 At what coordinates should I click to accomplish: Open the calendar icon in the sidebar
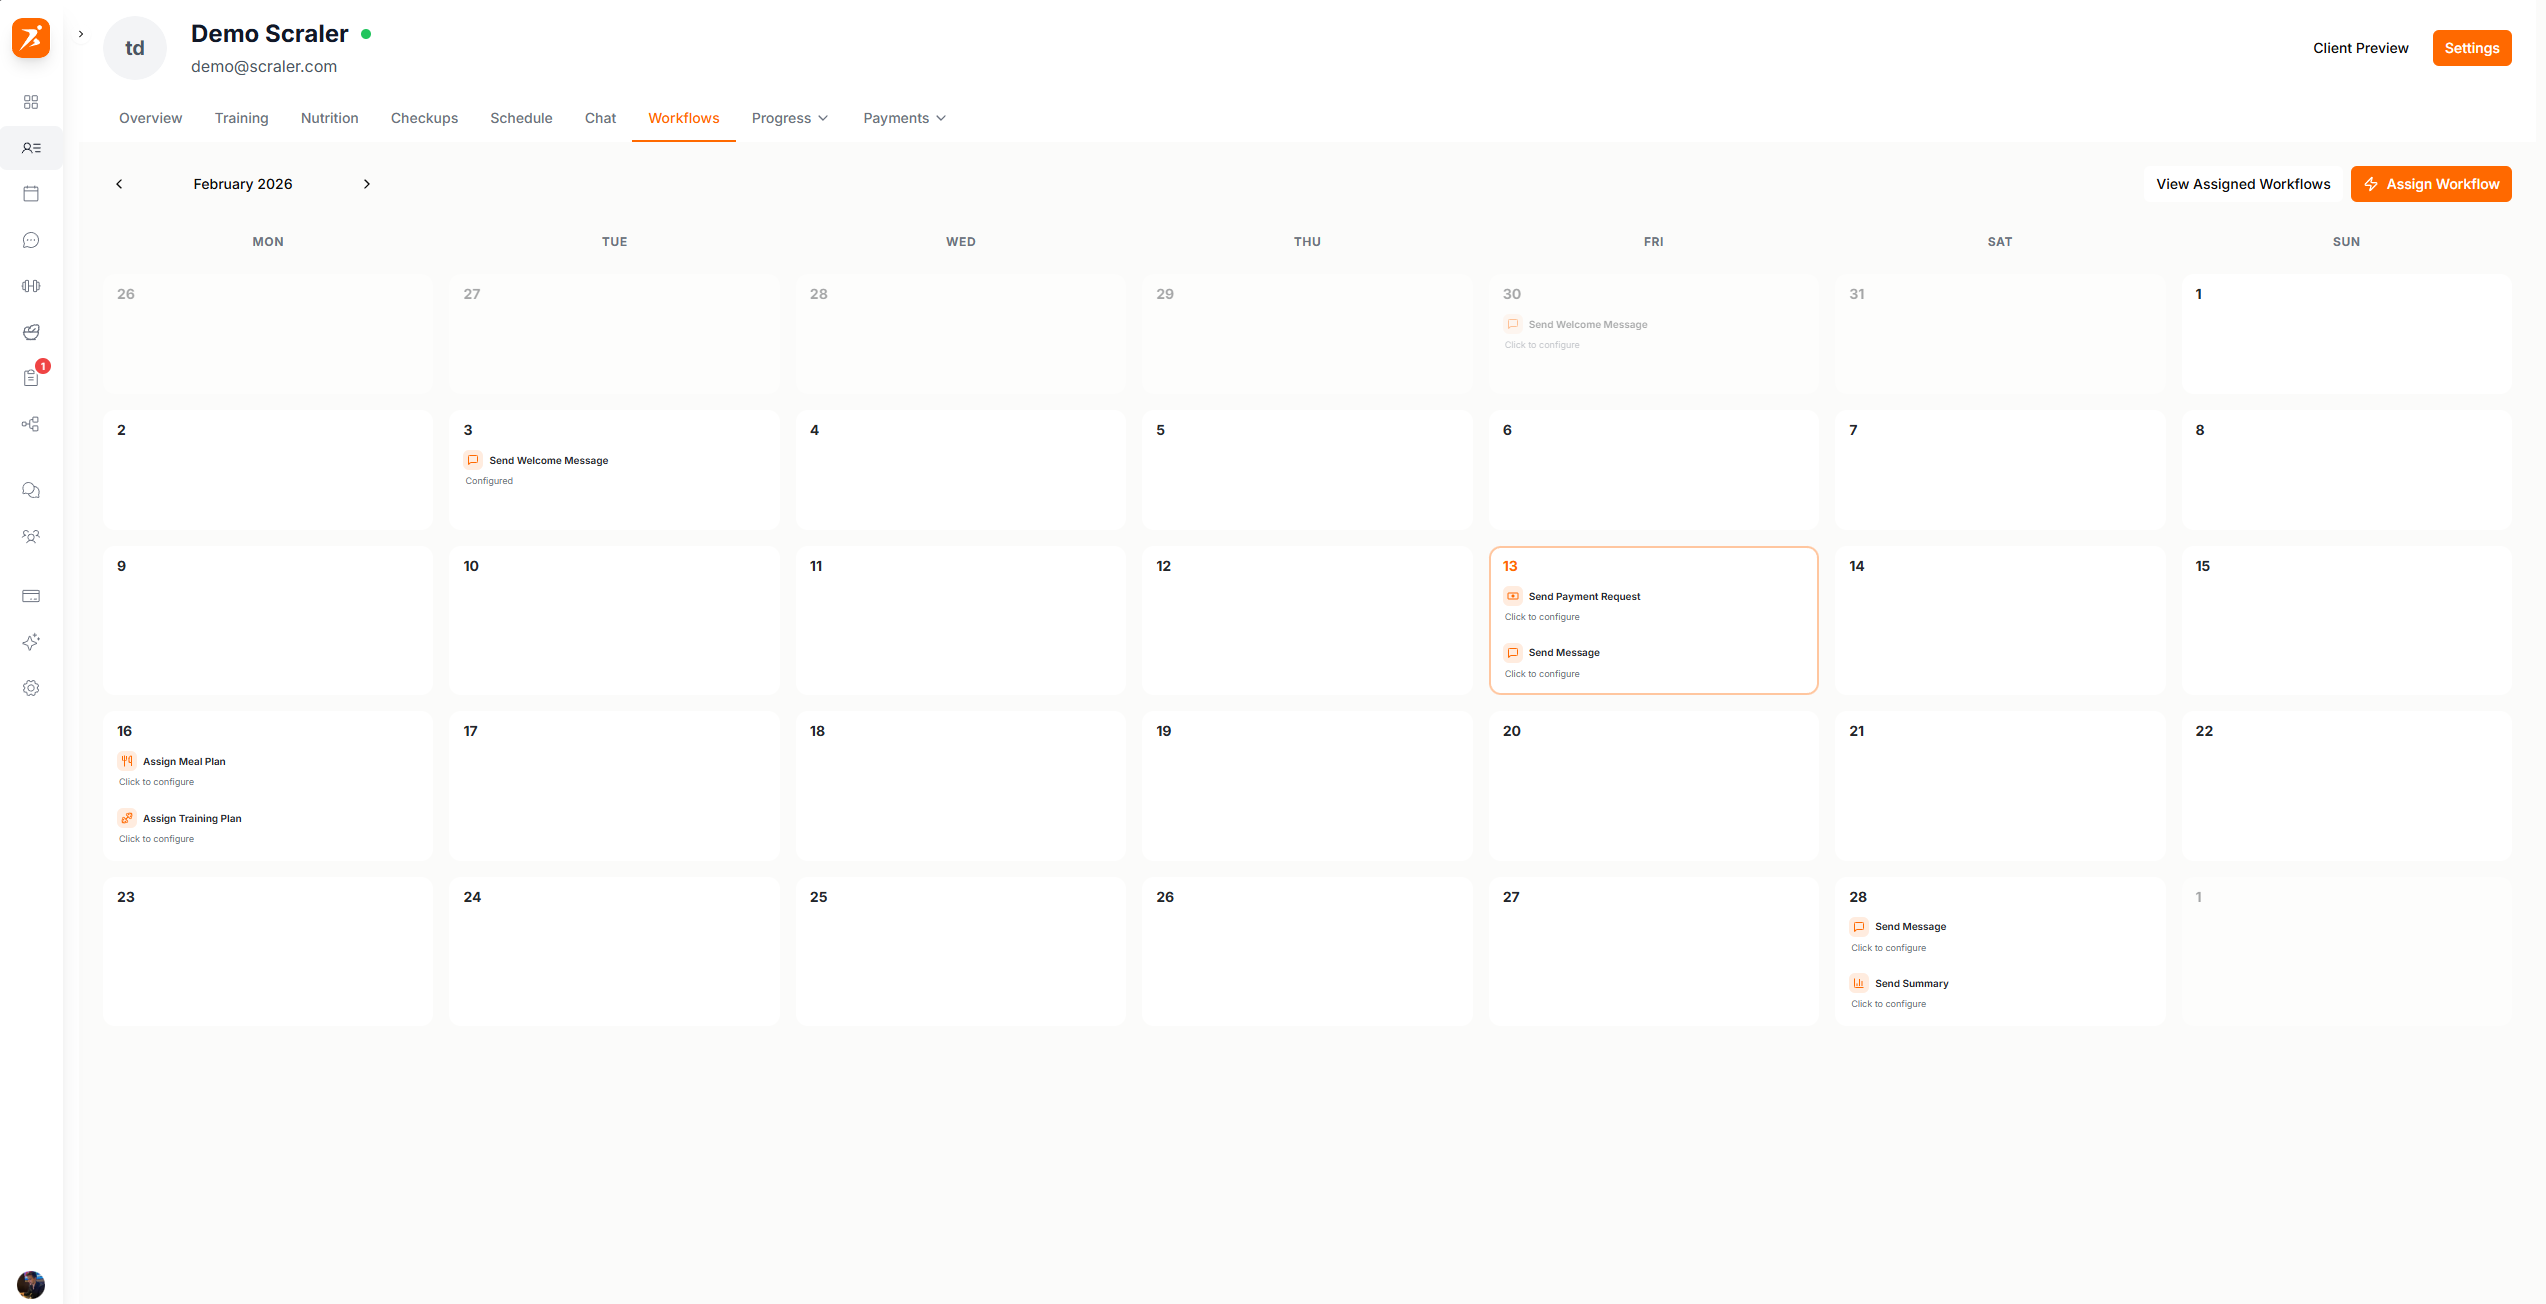pos(31,194)
